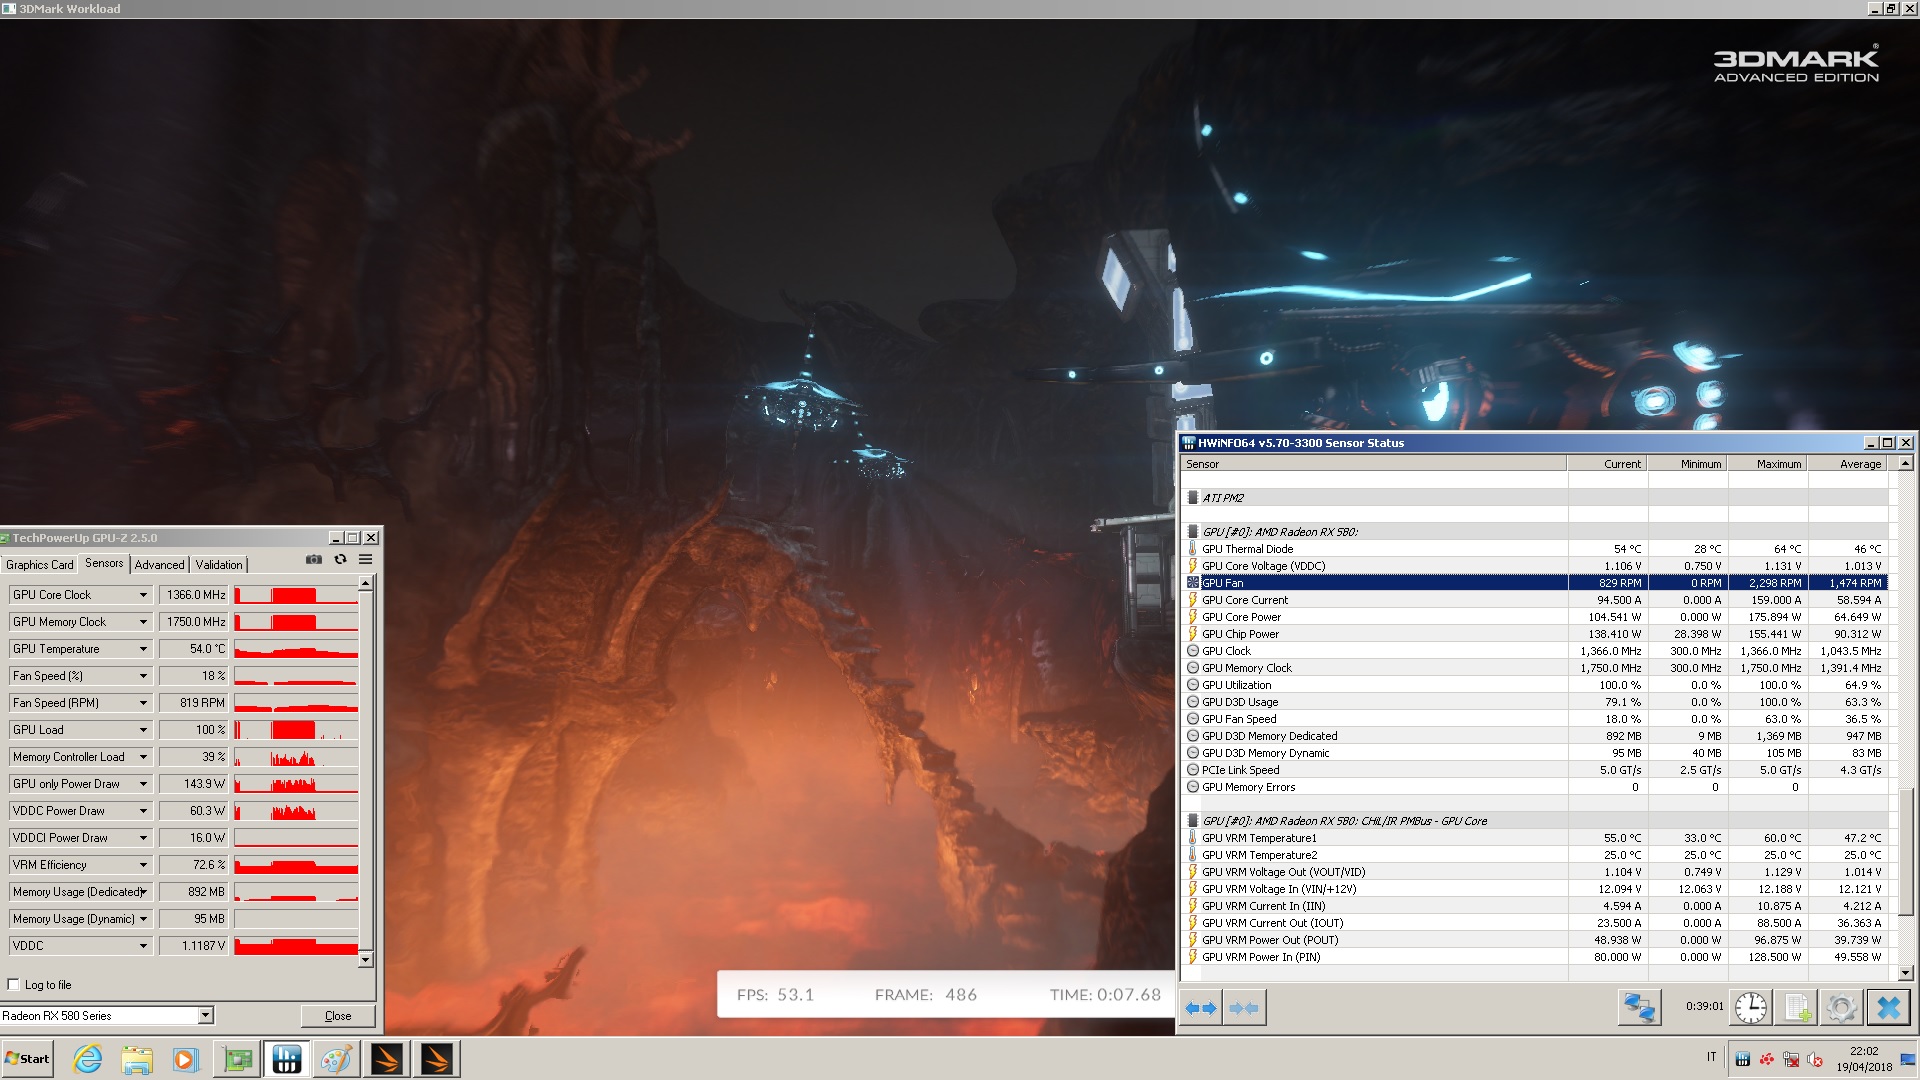The image size is (1920, 1080).
Task: Switch to first 3DMark taskbar button
Action: (x=387, y=1059)
